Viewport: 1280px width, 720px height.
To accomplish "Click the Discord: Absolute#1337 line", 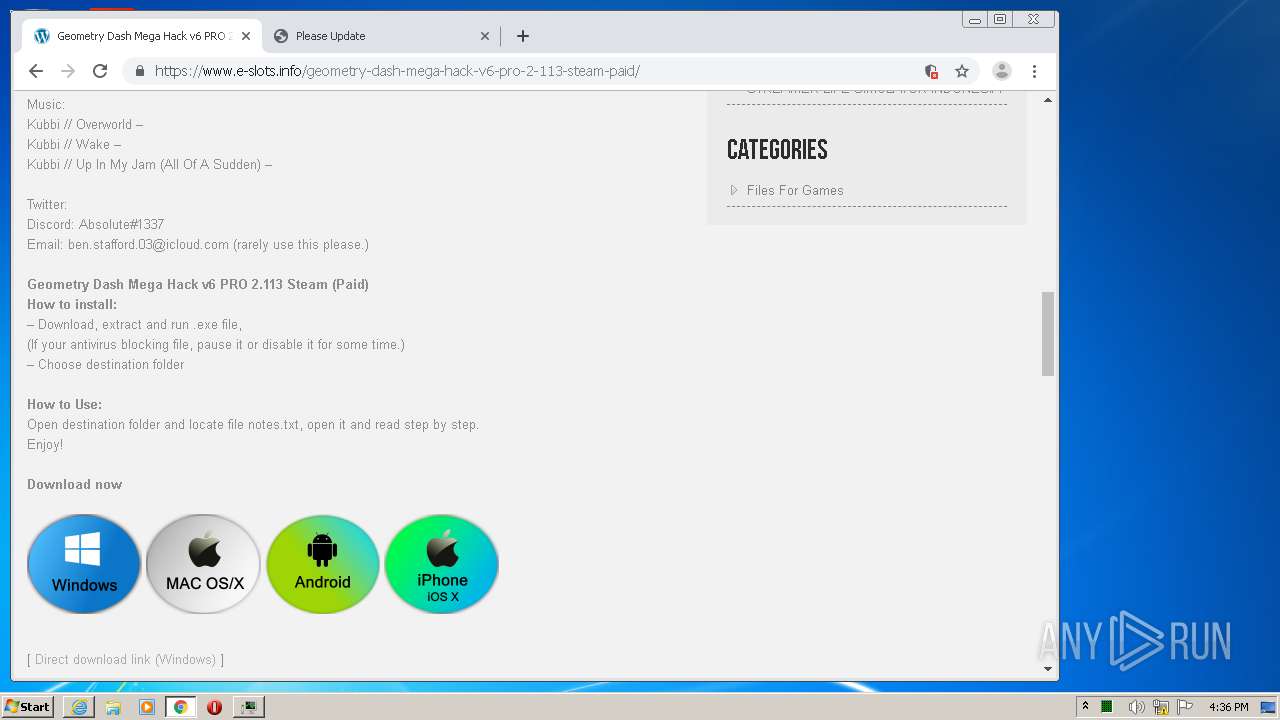I will pos(95,224).
